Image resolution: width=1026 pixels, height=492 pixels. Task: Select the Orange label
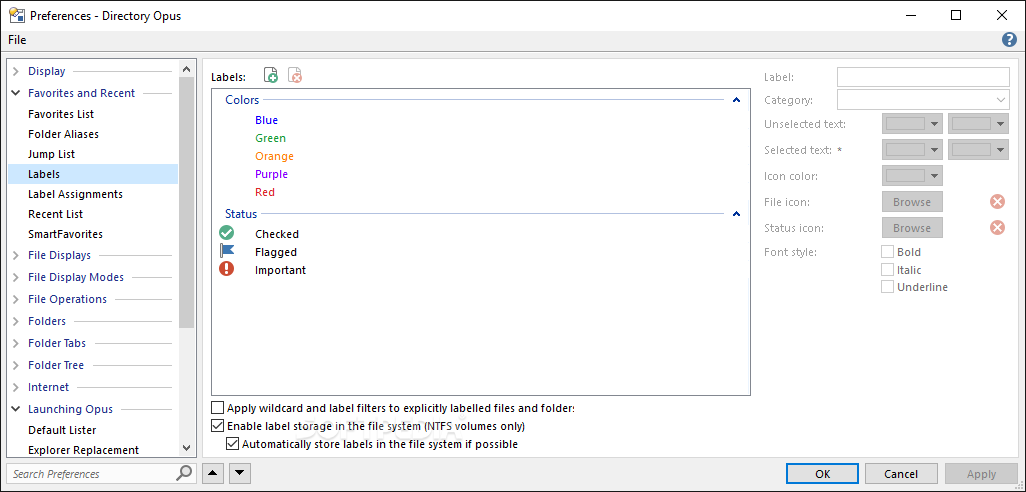pos(274,156)
